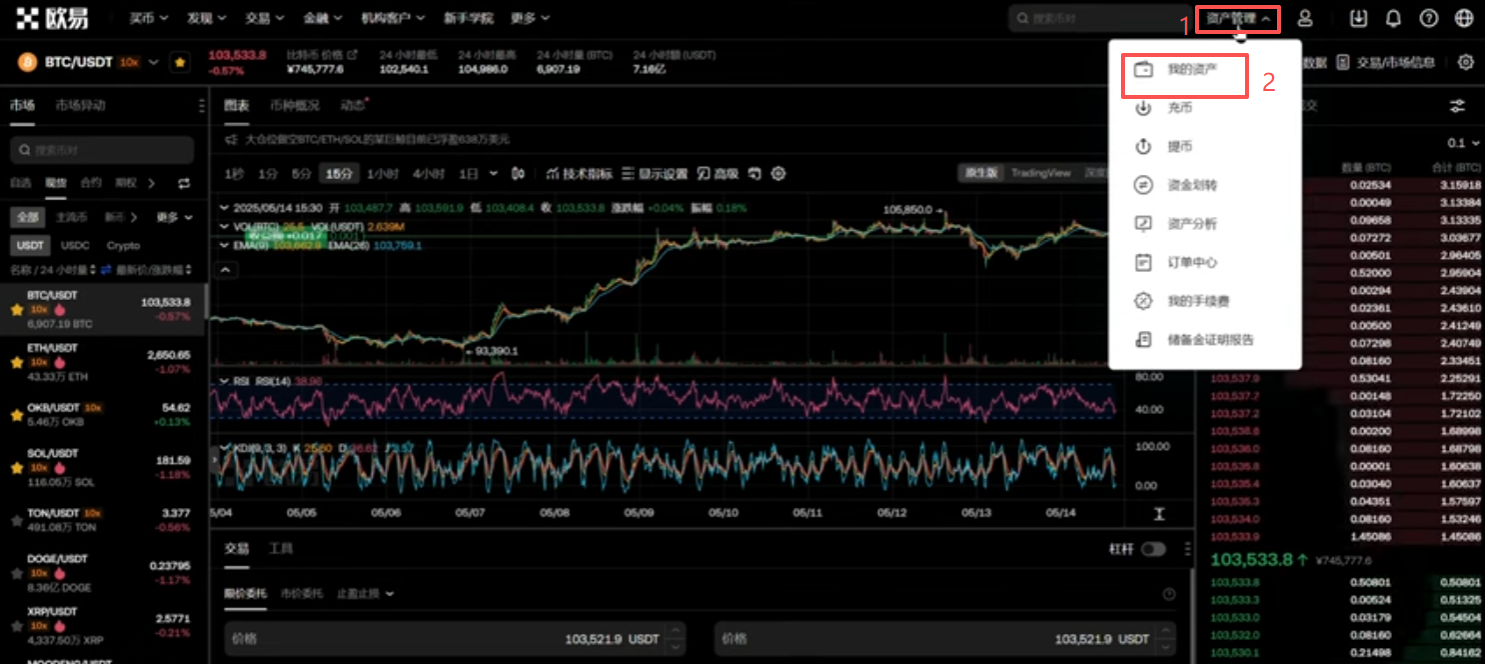Open order book filter settings icon

click(1457, 106)
